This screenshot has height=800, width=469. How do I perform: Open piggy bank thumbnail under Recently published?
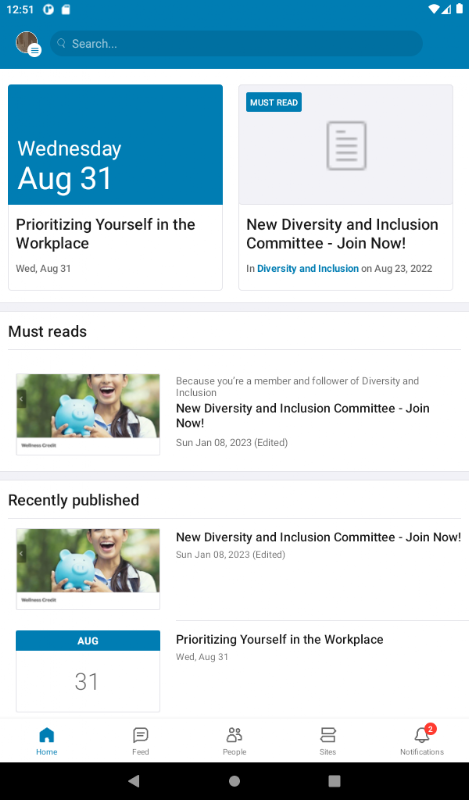click(x=88, y=569)
